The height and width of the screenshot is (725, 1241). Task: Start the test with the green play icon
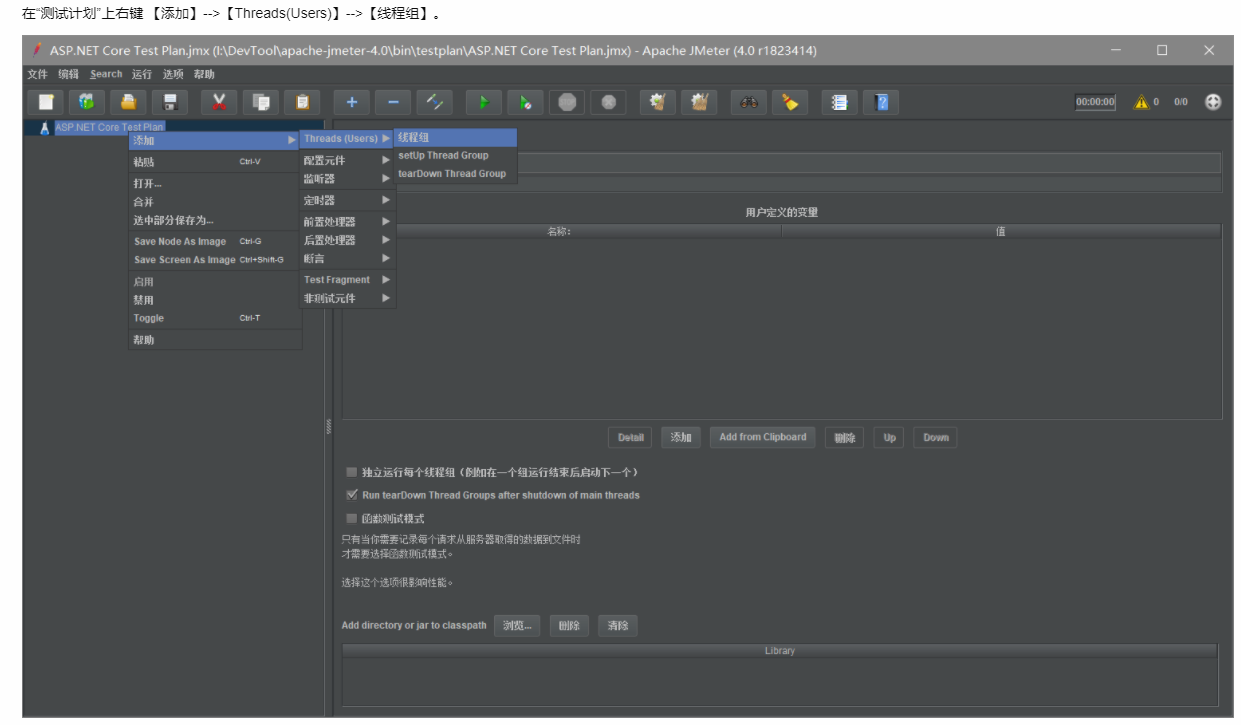point(484,102)
